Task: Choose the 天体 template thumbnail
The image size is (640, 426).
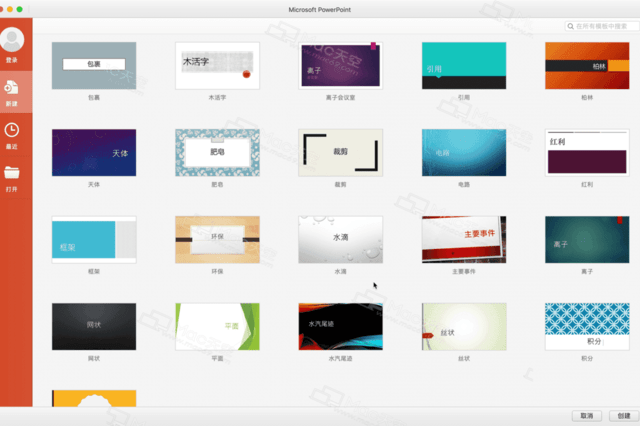Action: click(93, 152)
